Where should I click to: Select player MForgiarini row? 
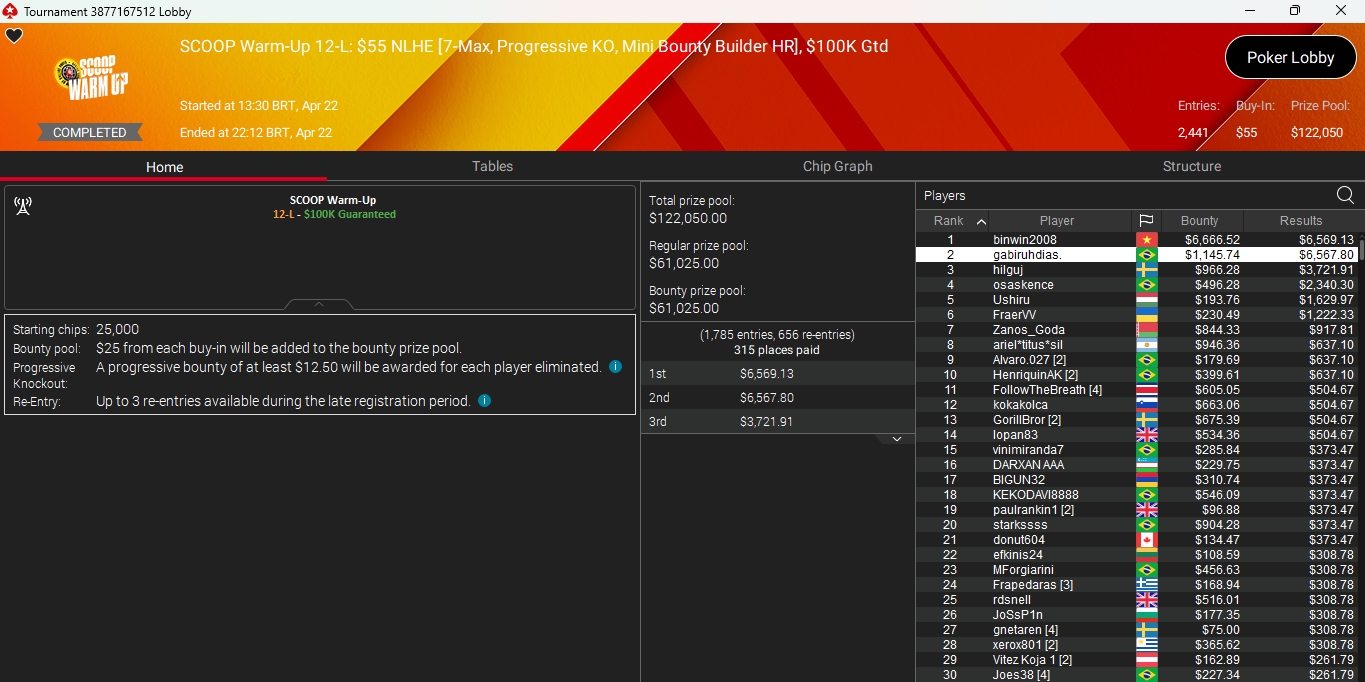coord(1137,570)
